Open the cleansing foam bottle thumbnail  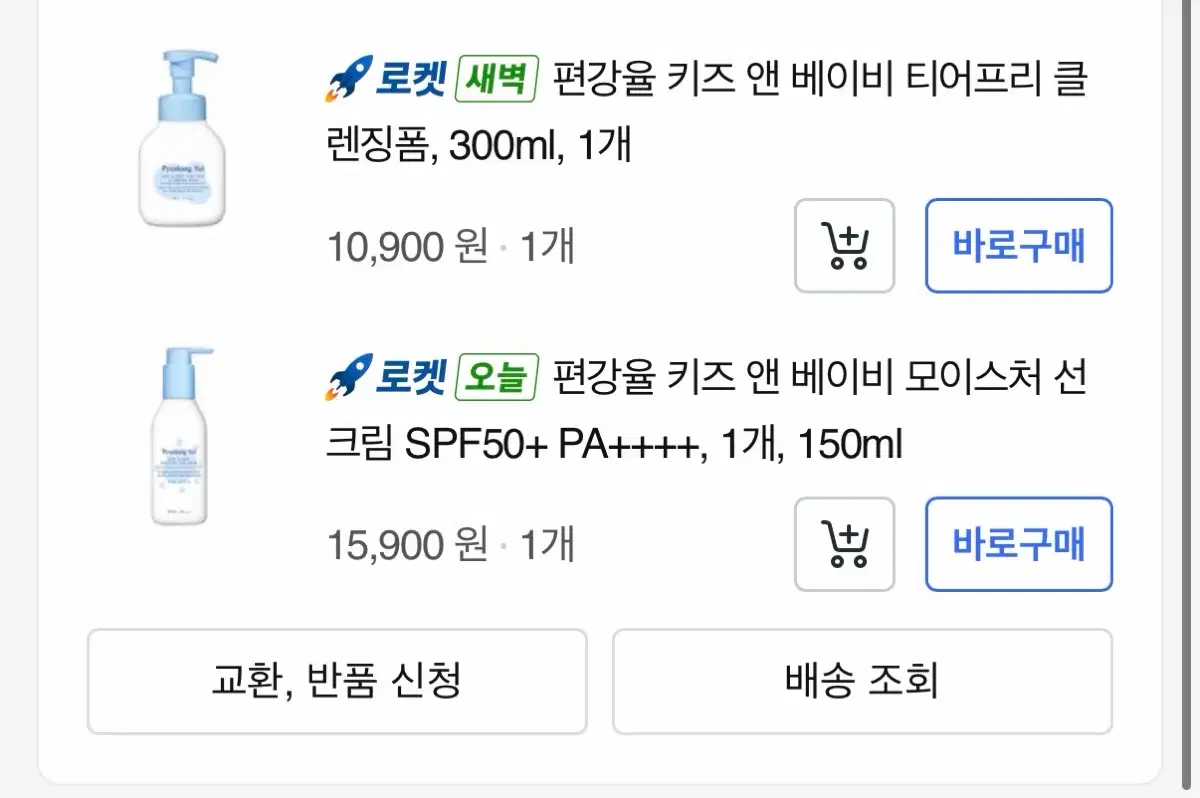tap(181, 138)
